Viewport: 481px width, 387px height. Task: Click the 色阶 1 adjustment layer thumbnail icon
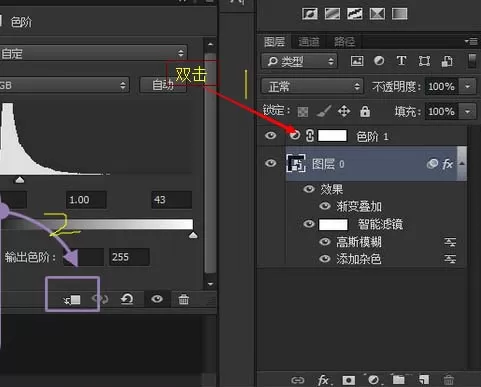coord(295,135)
